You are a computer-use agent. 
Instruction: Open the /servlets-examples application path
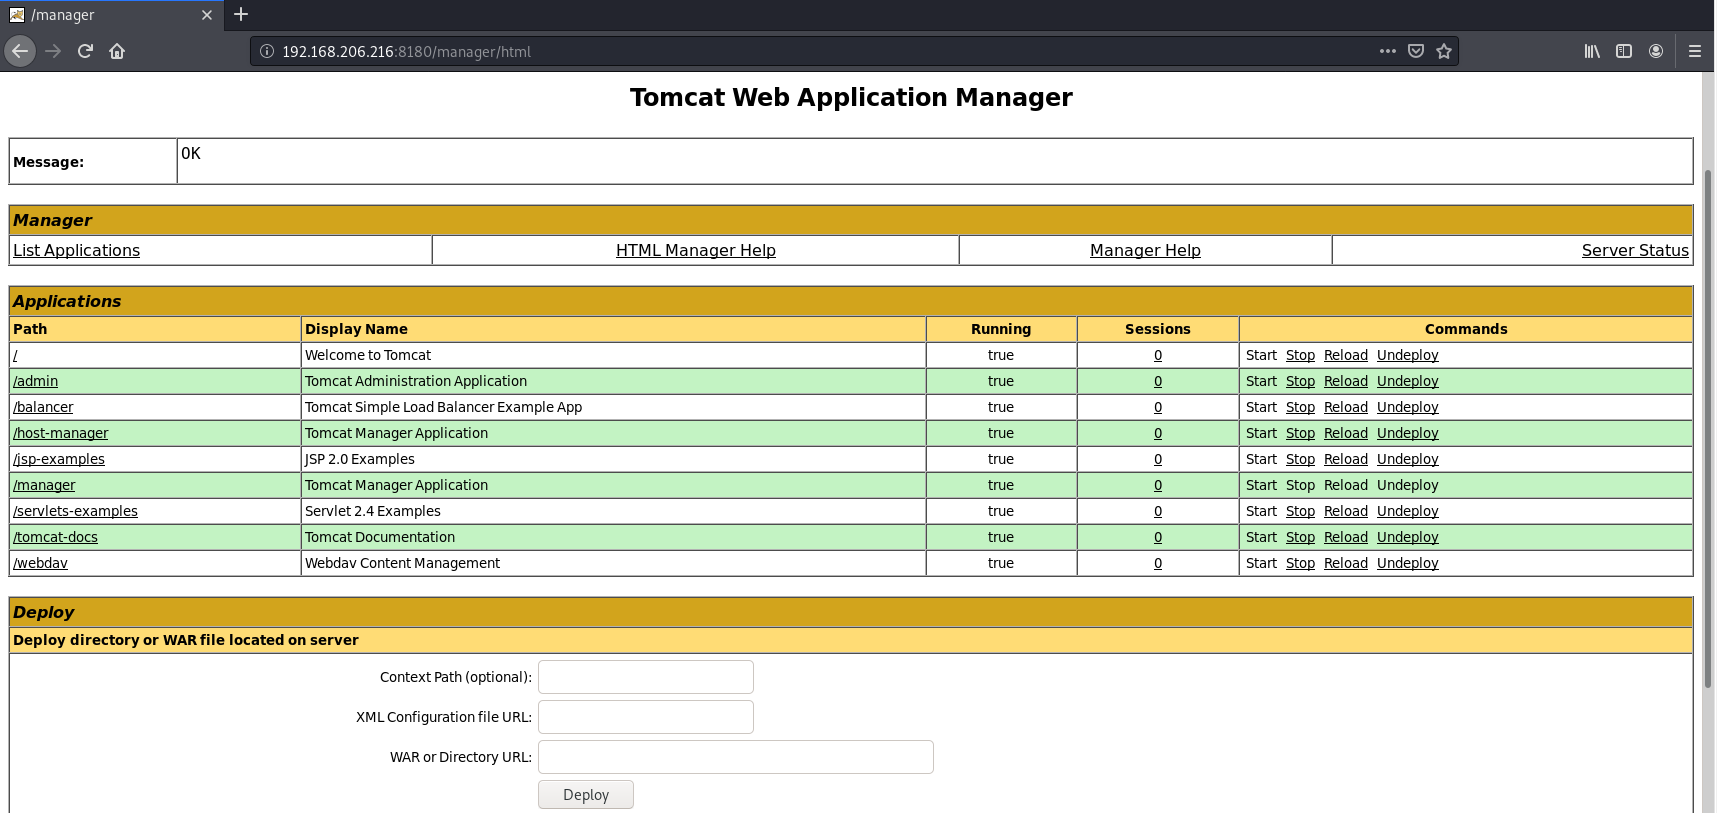tap(75, 511)
